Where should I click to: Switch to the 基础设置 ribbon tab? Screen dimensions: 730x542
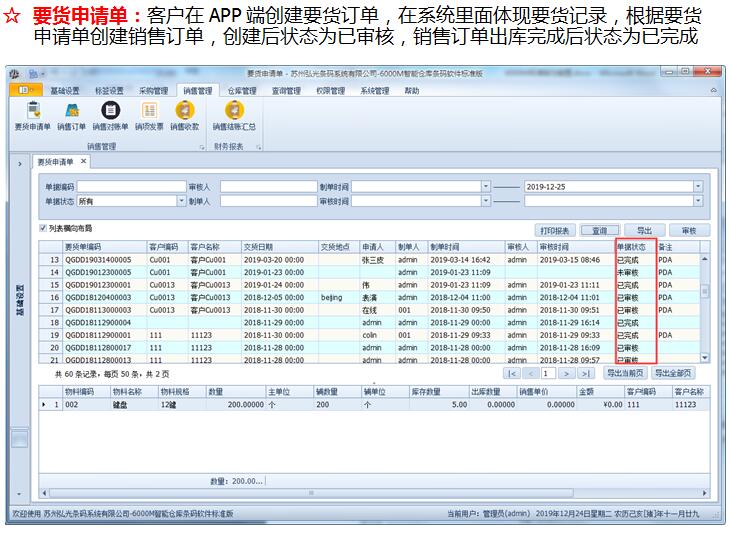[x=65, y=91]
